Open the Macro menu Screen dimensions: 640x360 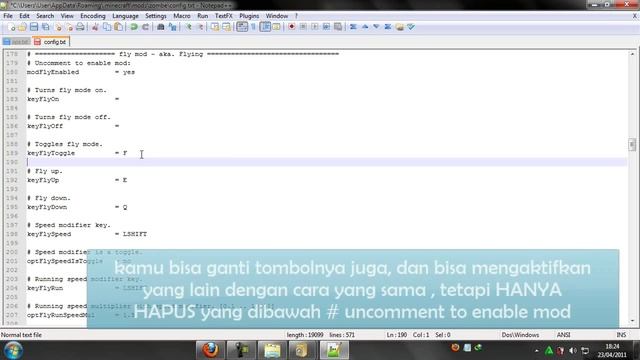(x=182, y=16)
